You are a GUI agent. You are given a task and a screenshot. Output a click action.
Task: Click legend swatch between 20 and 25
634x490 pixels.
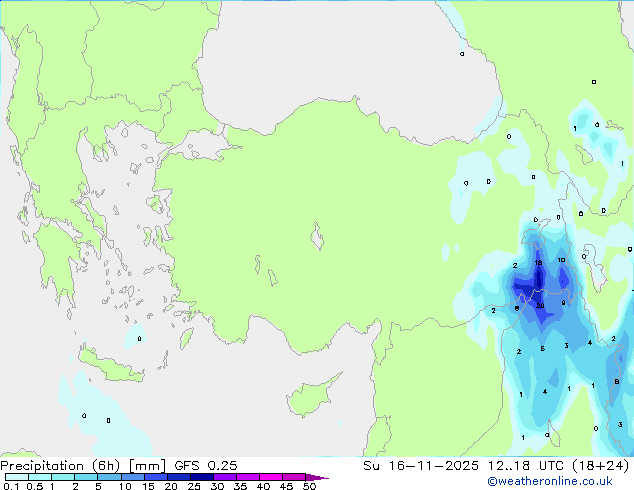[179, 477]
